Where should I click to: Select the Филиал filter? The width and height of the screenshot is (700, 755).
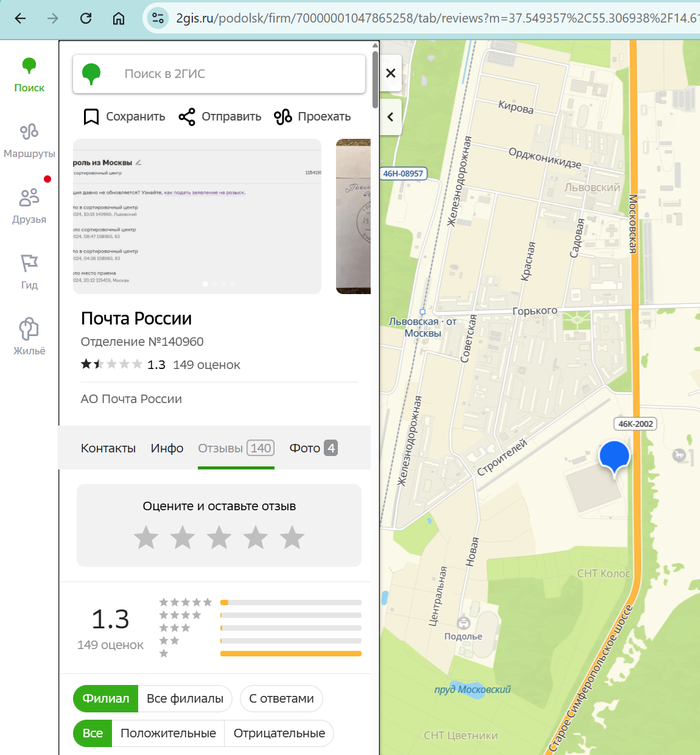coord(105,699)
